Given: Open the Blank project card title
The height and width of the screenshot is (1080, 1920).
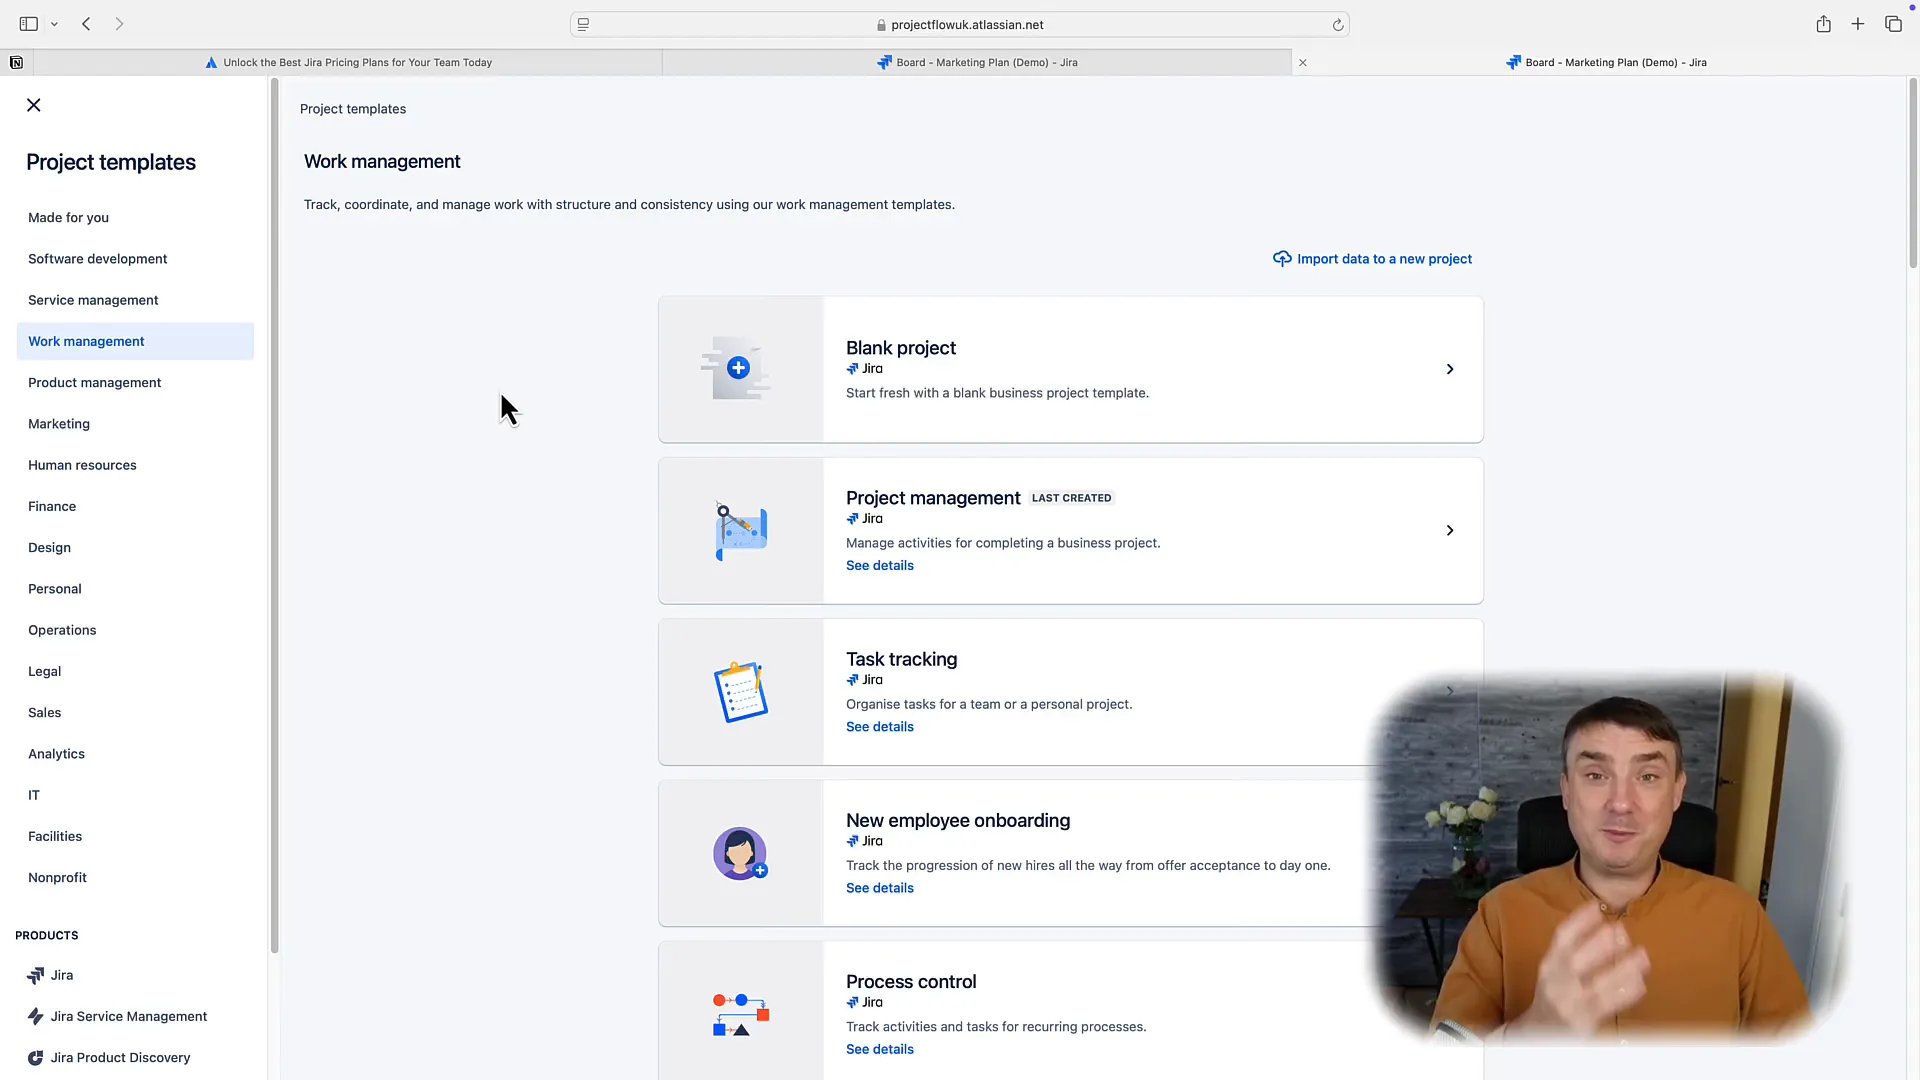Looking at the screenshot, I should 900,347.
